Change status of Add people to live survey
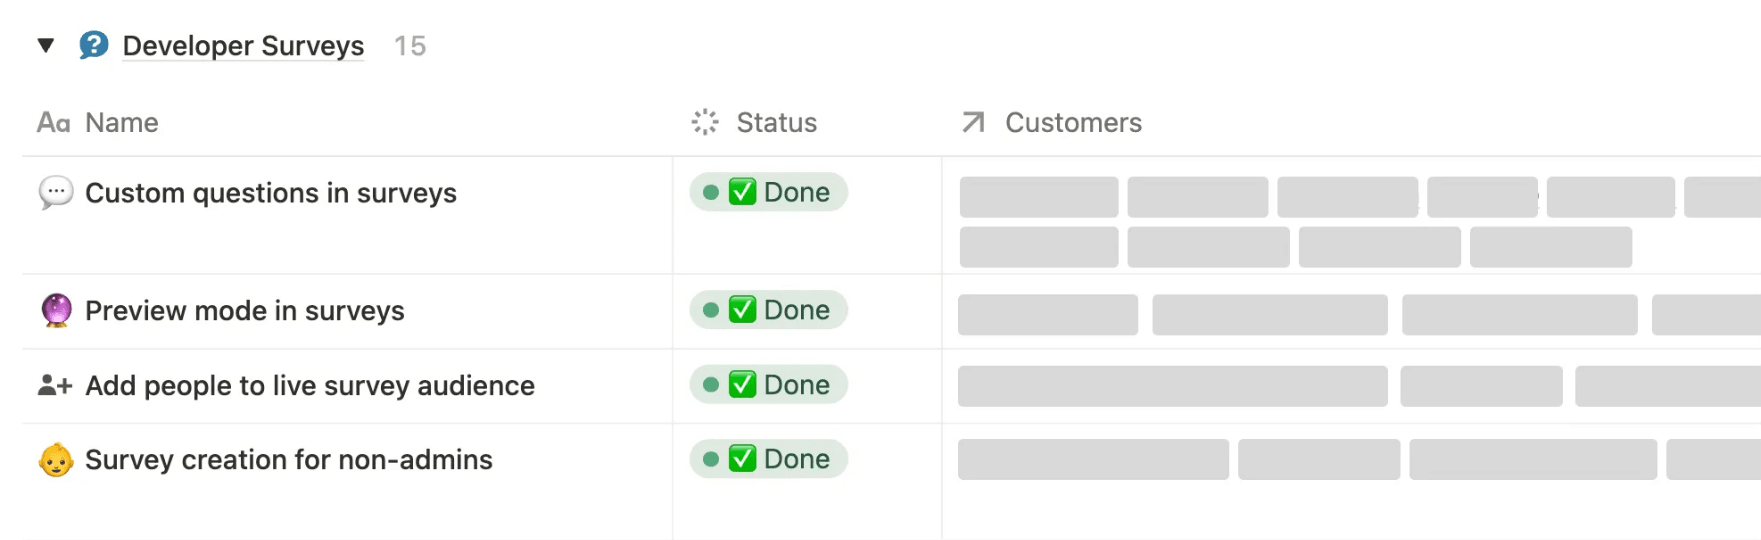Viewport: 1761px width, 540px height. click(768, 385)
